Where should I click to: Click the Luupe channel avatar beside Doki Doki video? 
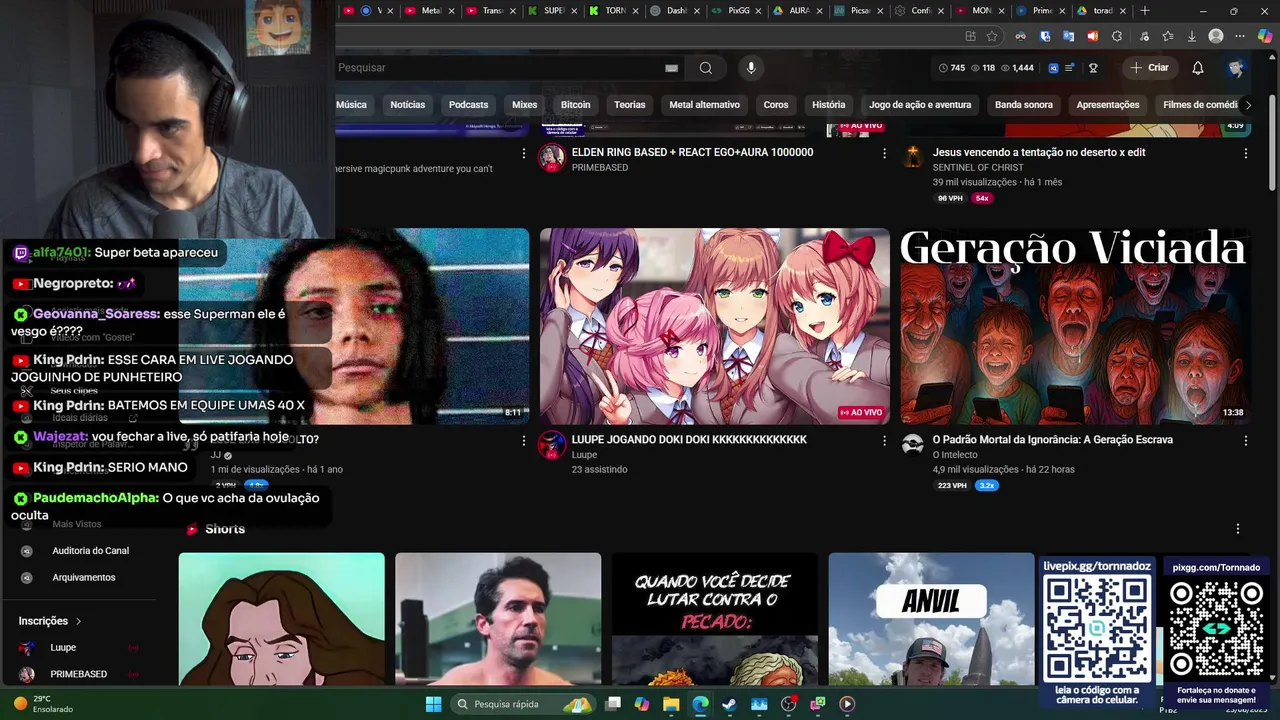pos(552,445)
